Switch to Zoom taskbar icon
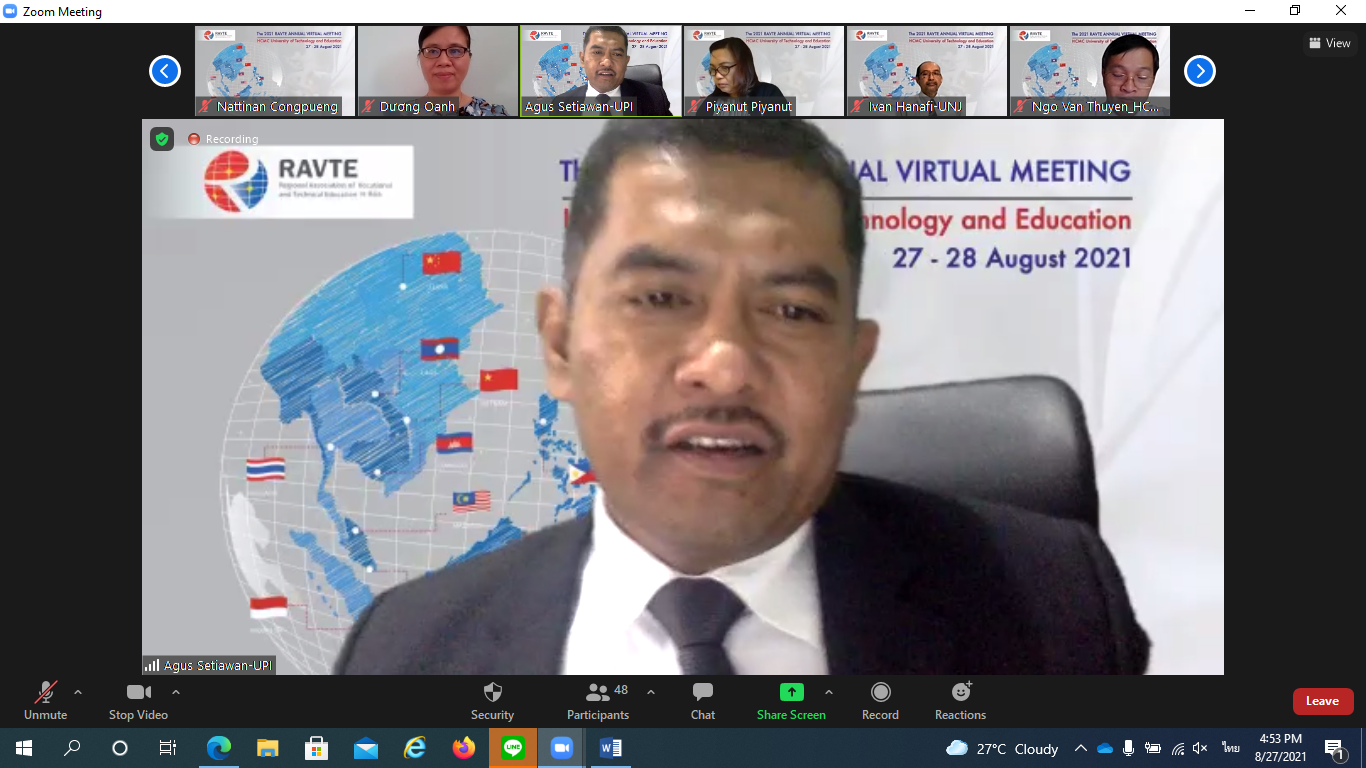The image size is (1366, 768). [561, 748]
